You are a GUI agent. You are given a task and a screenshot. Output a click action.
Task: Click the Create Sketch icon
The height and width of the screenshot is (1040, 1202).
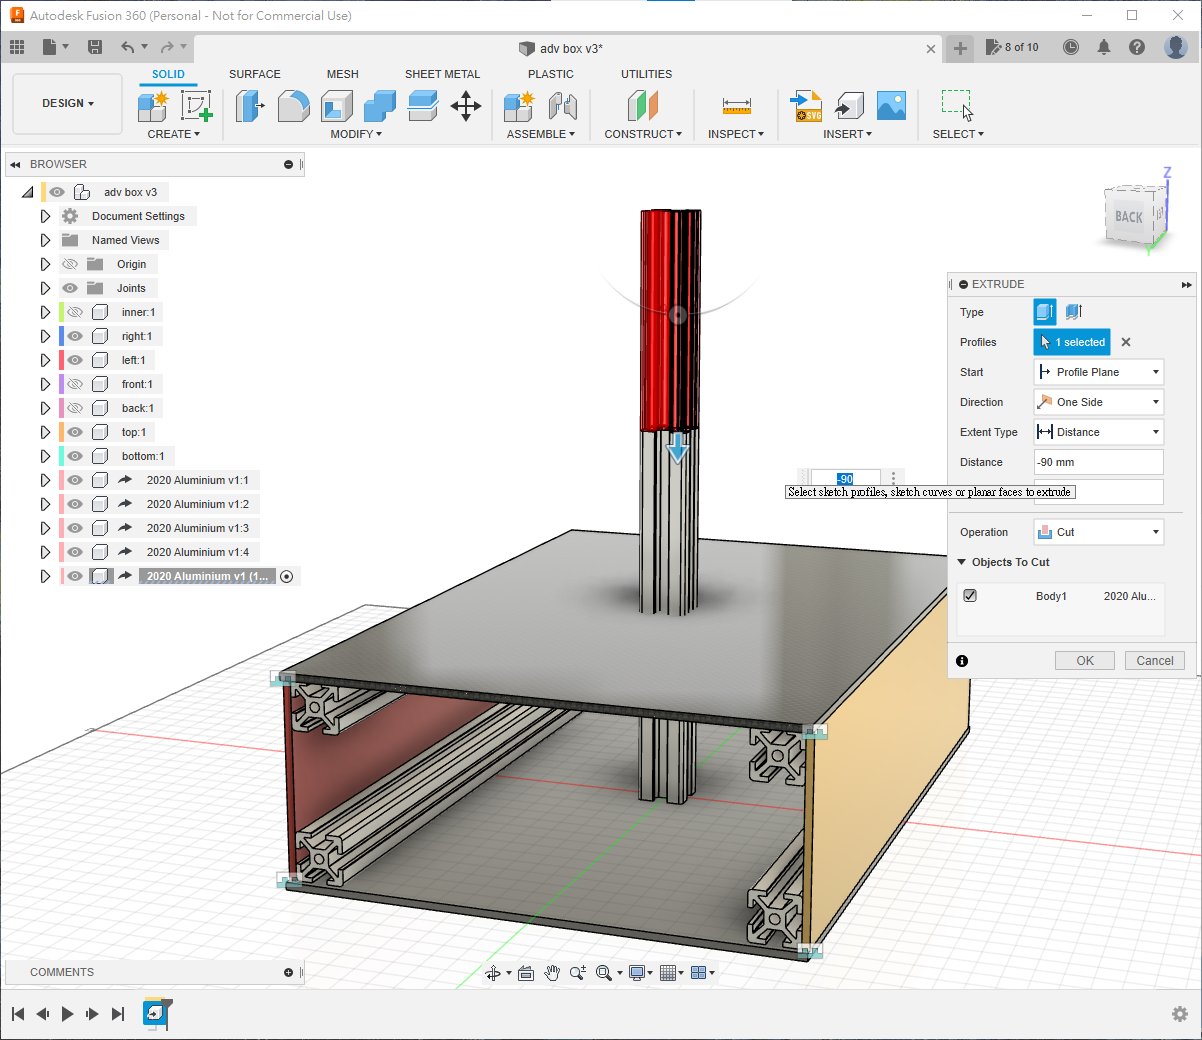click(x=196, y=106)
